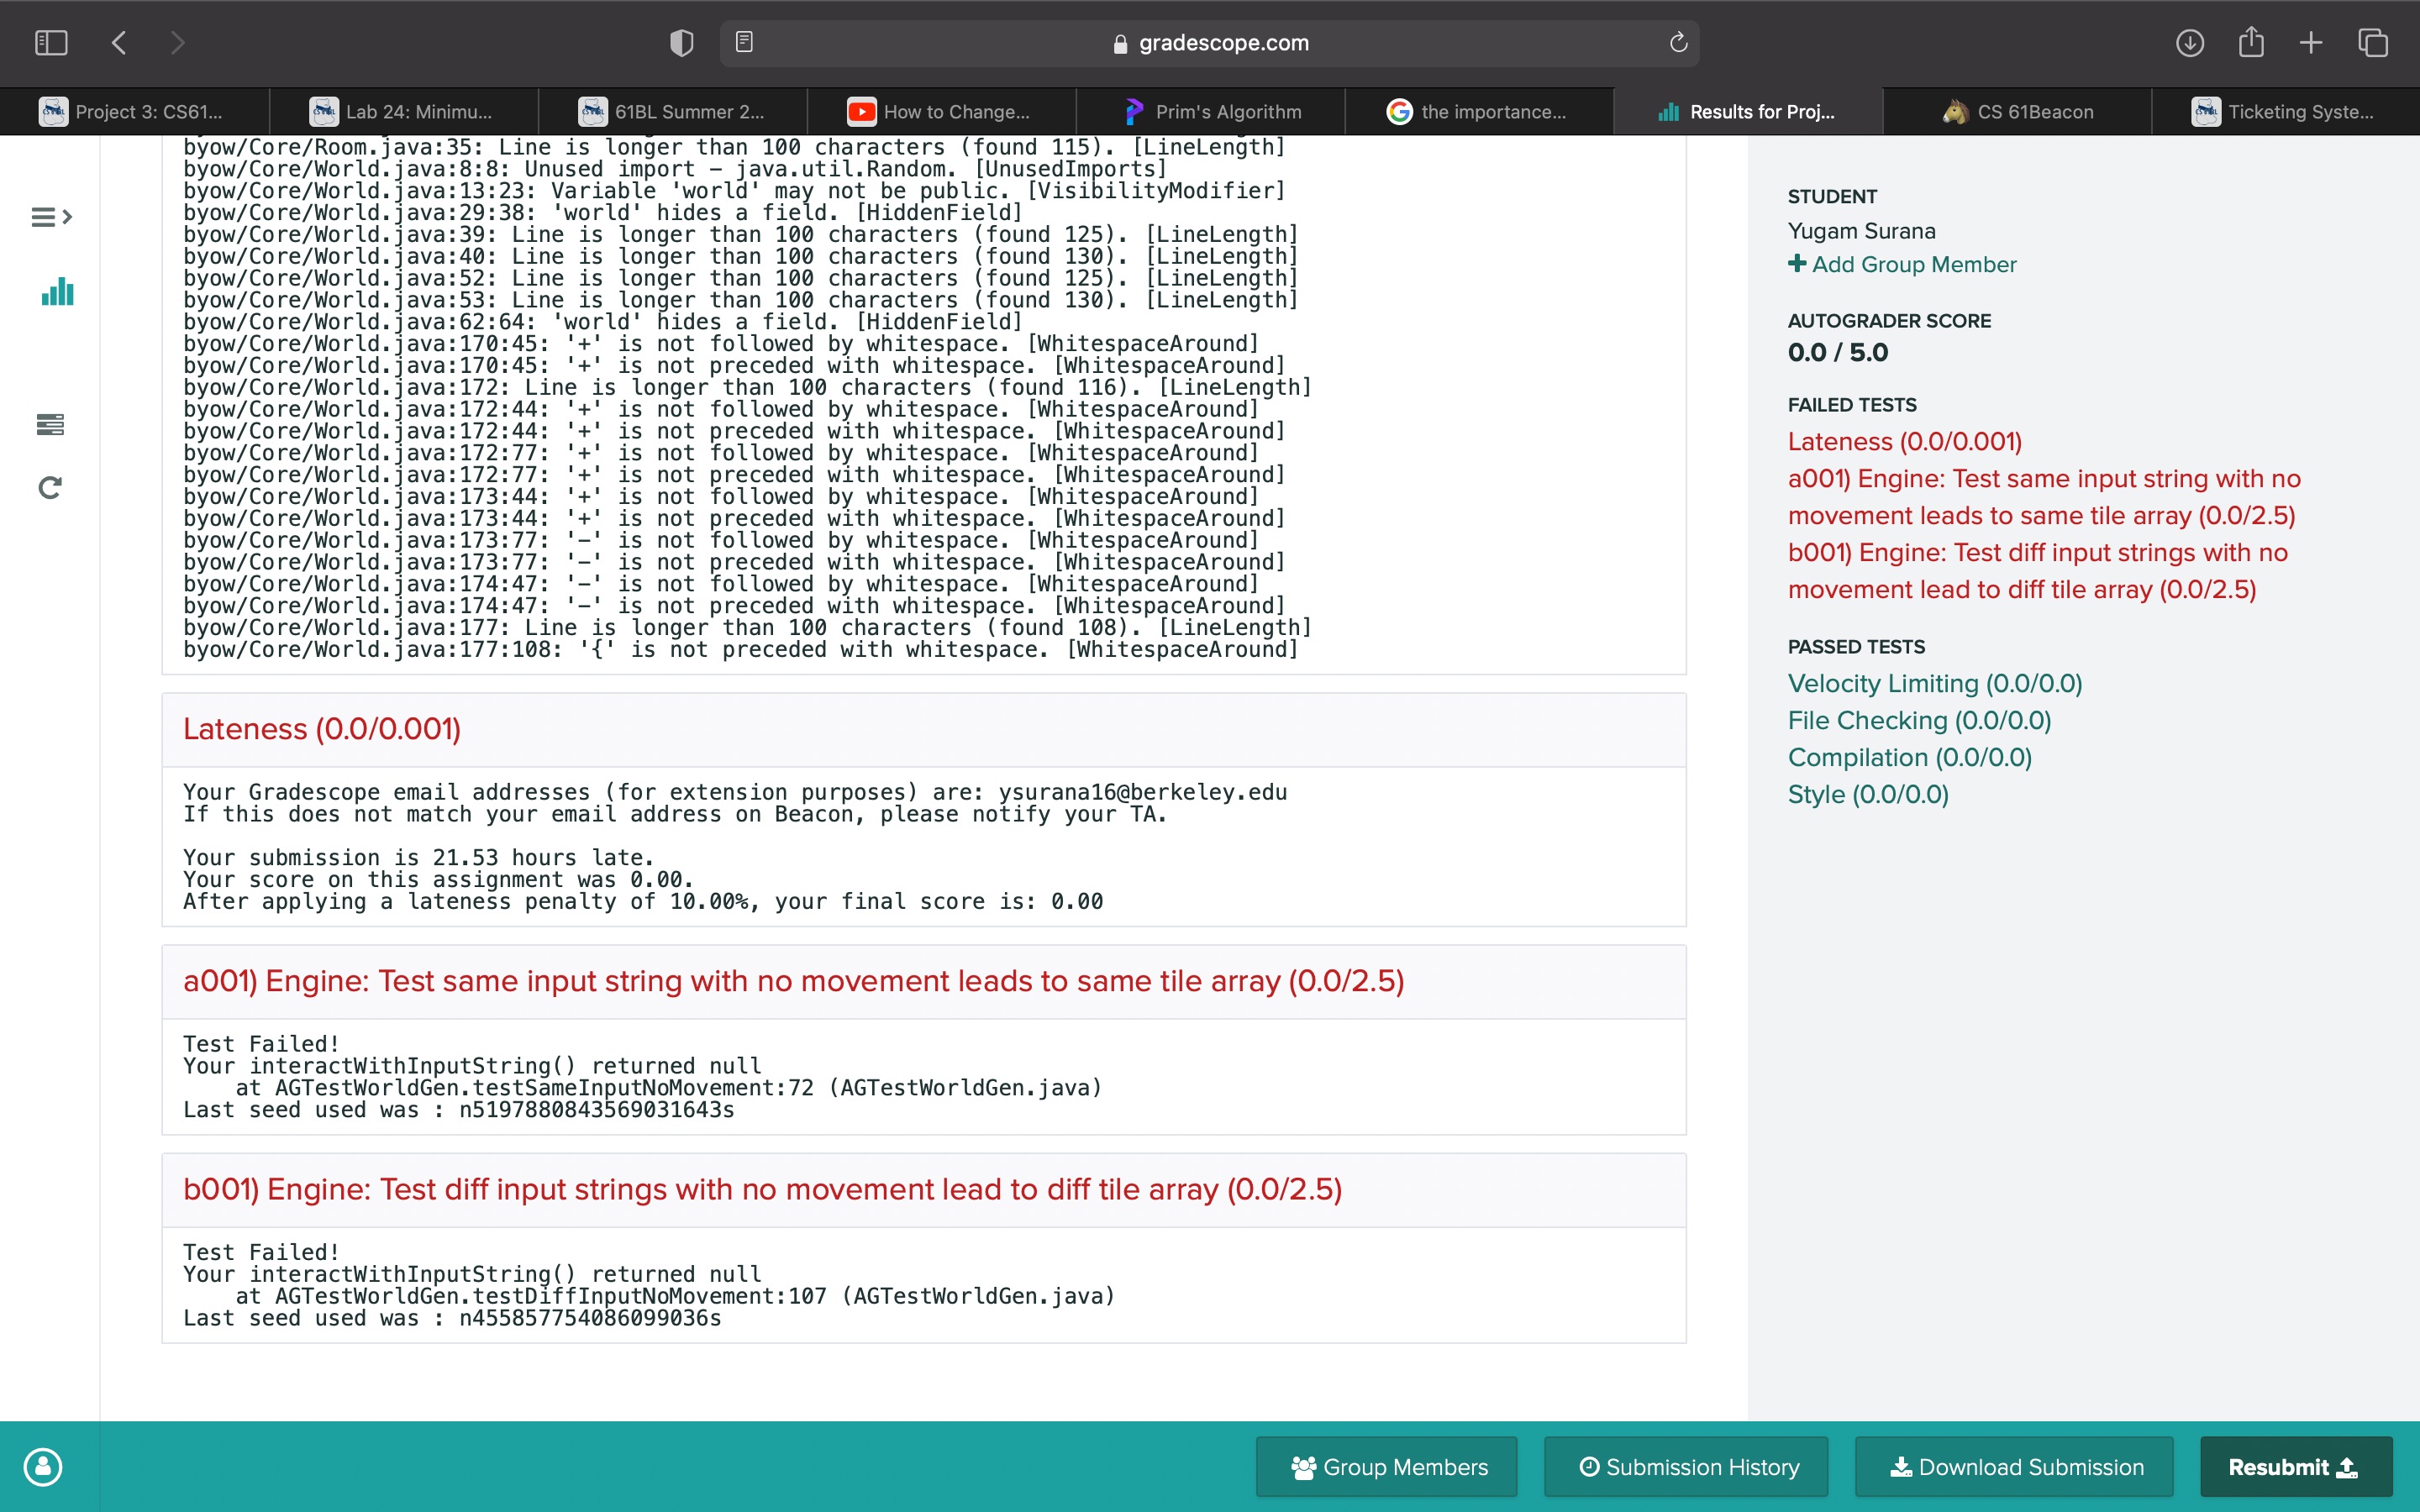
Task: Toggle Safari sidebar panel
Action: tap(51, 43)
